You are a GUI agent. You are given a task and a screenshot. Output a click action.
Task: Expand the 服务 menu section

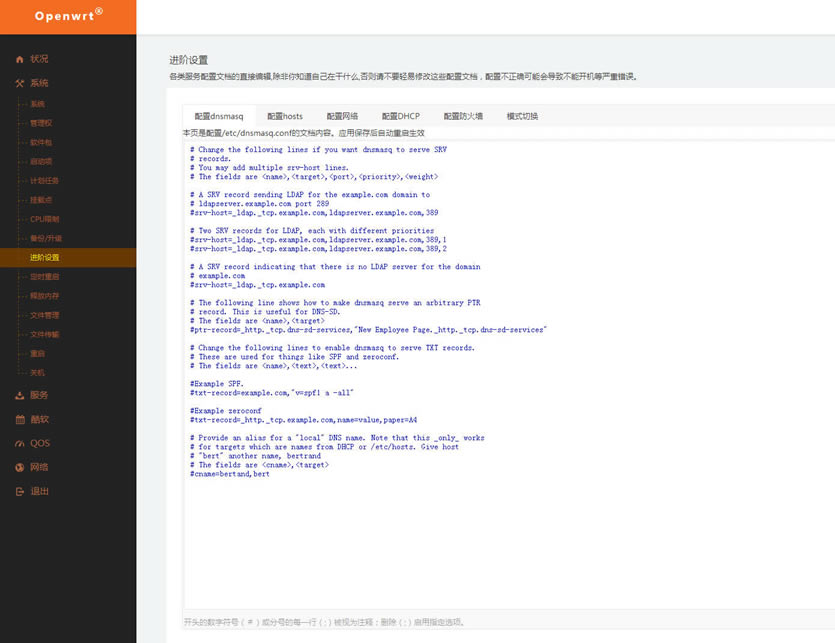[x=40, y=395]
